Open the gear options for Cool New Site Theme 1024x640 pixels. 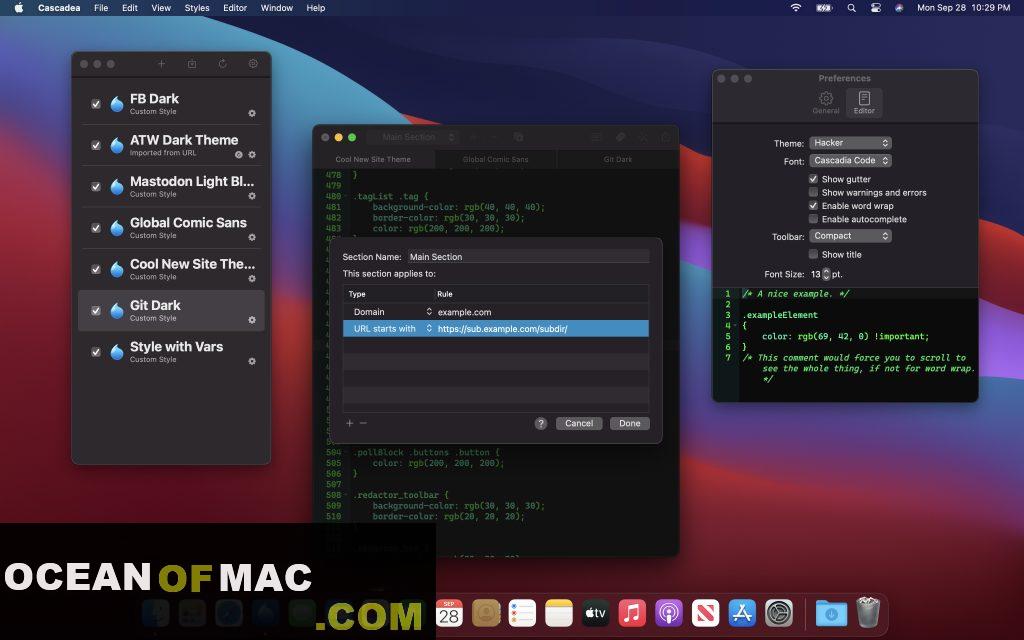[x=252, y=279]
